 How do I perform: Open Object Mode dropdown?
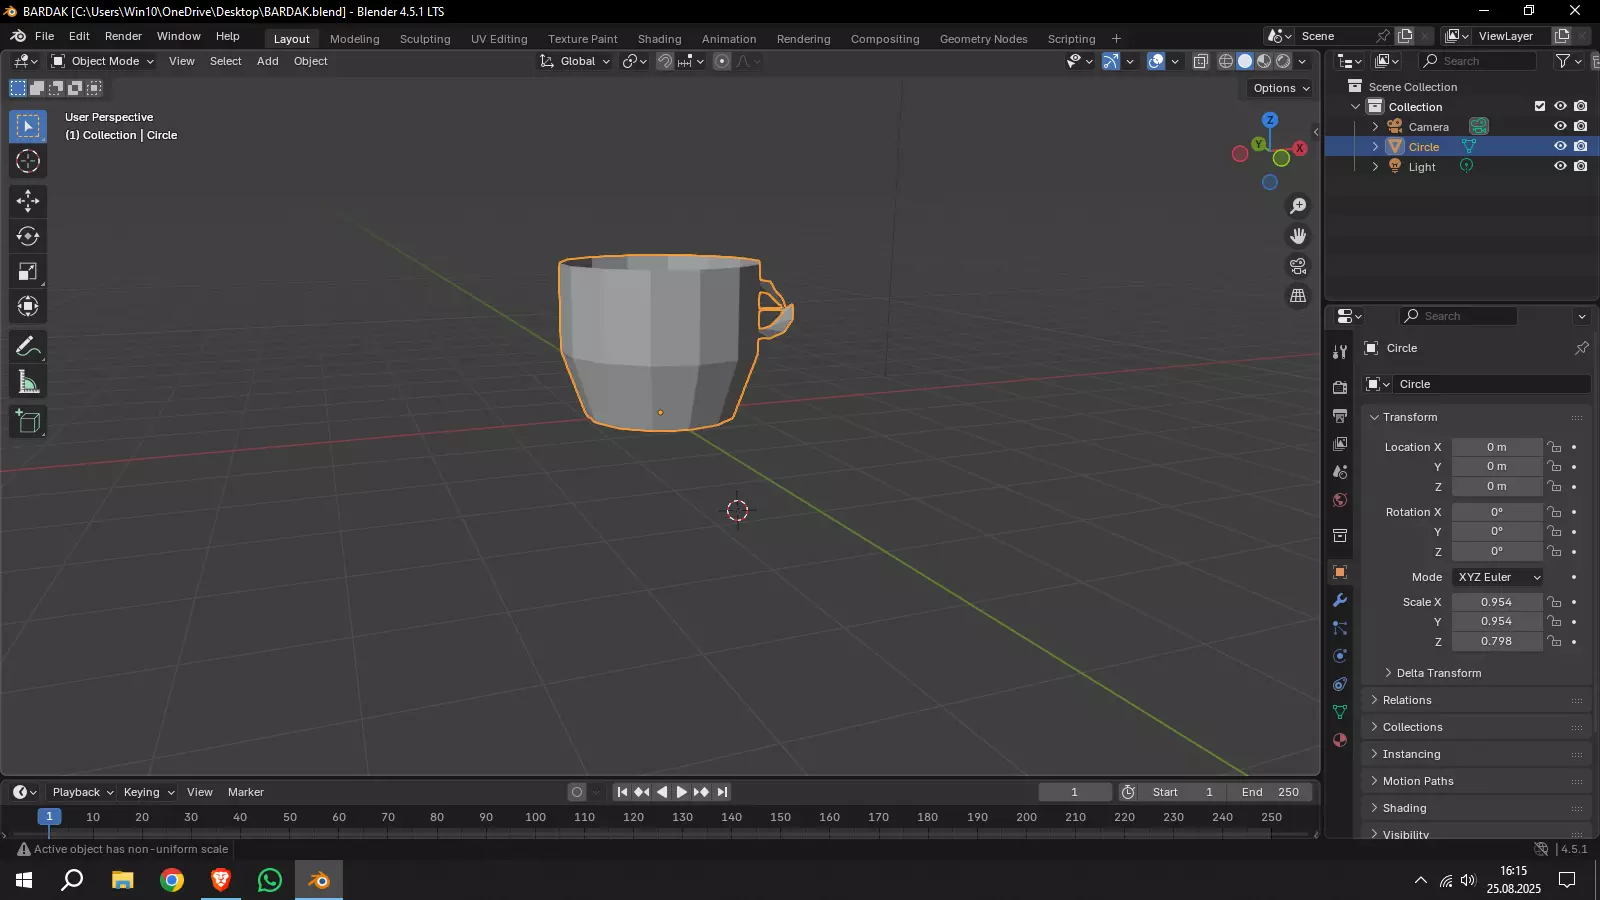coord(102,61)
